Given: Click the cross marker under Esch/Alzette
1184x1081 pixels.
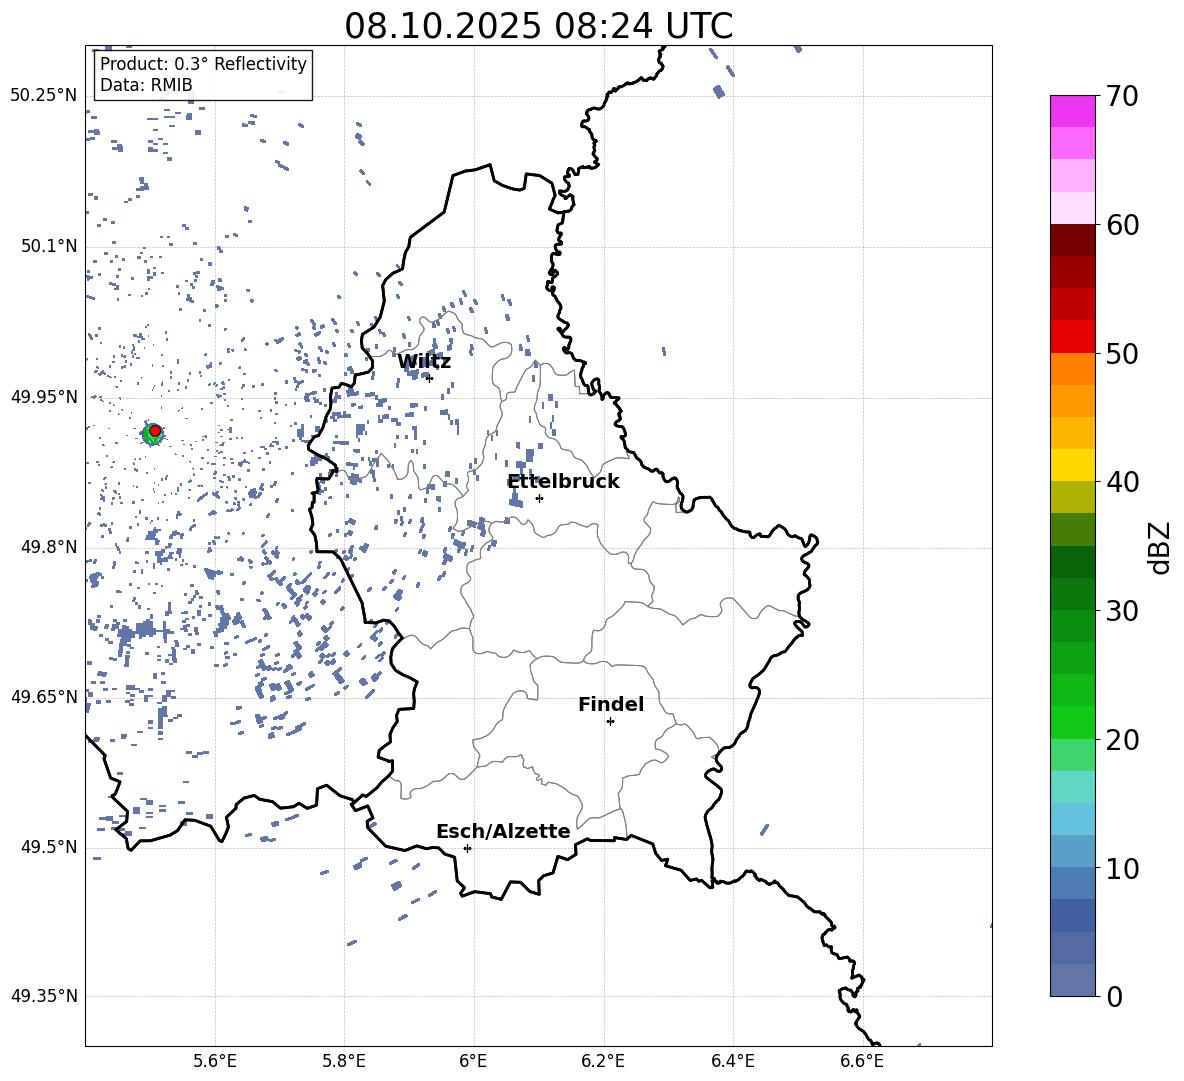Looking at the screenshot, I should coord(467,848).
